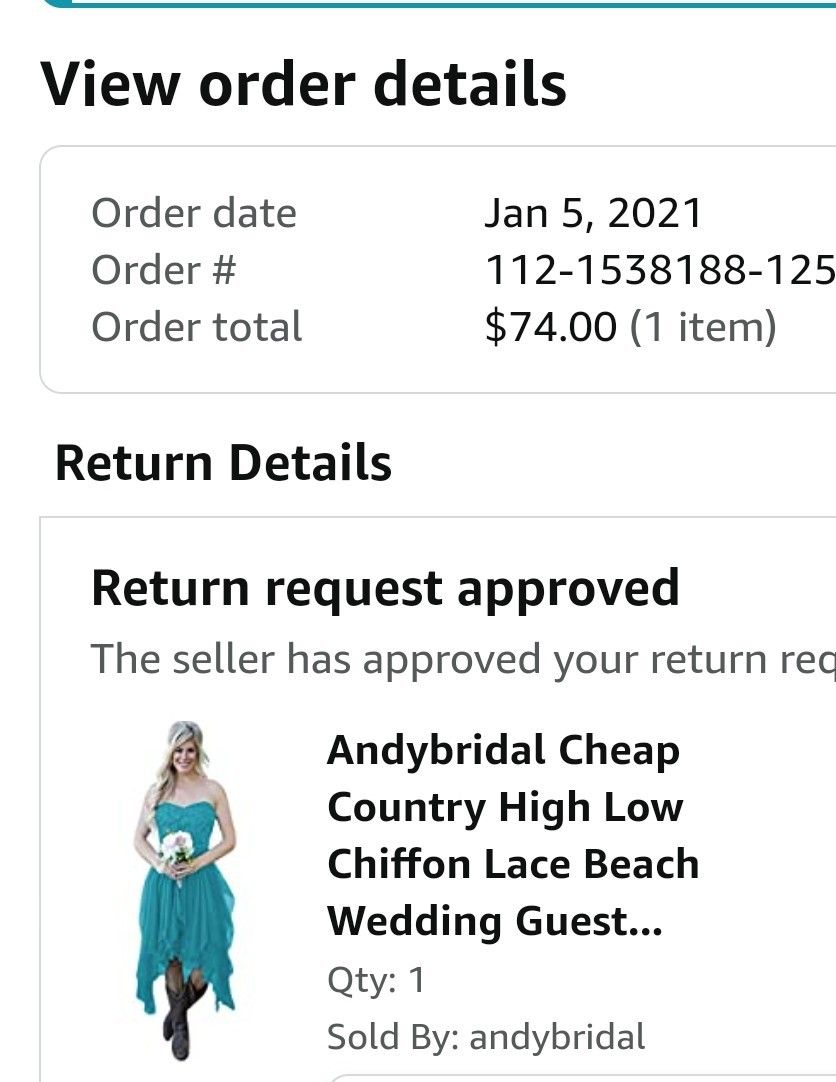Tap the Return request approved status heading

tap(385, 588)
